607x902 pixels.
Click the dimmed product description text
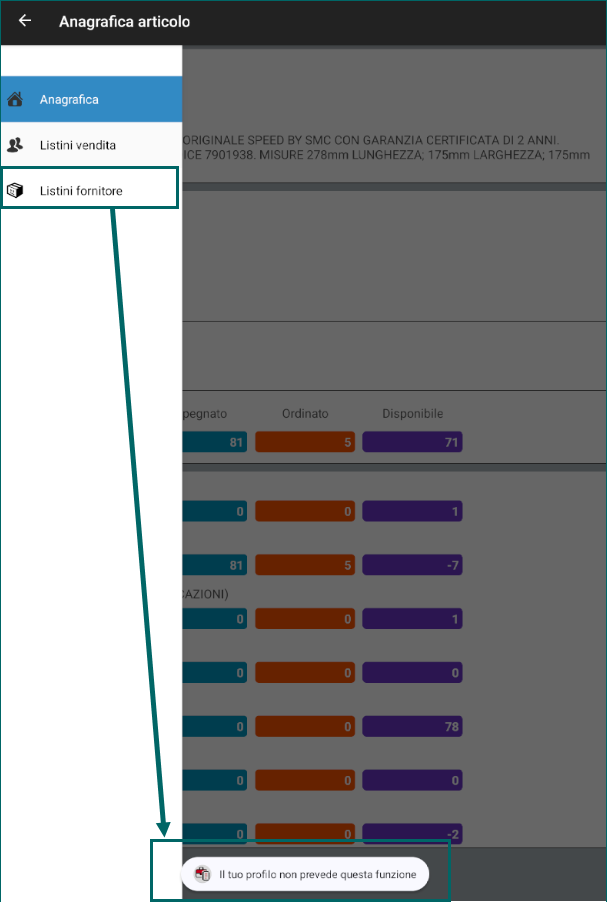point(386,147)
